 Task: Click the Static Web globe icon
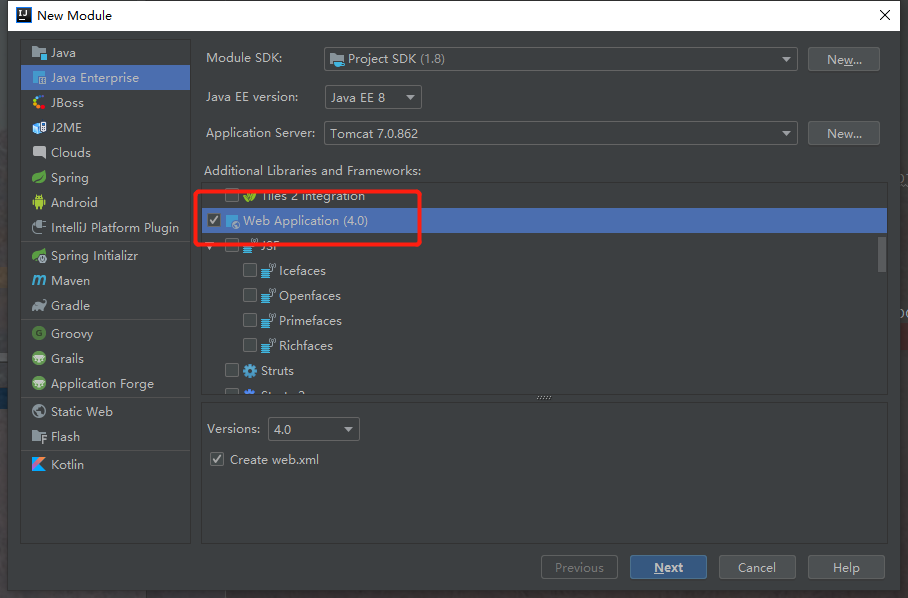pos(39,411)
